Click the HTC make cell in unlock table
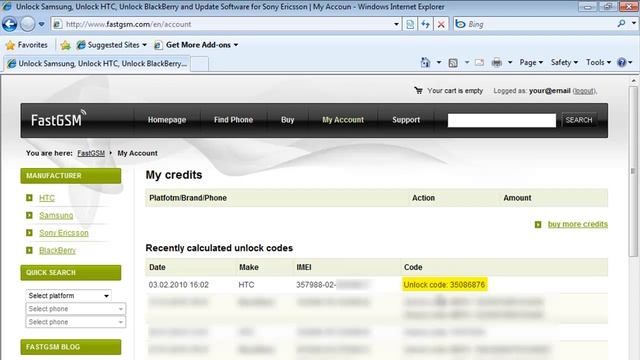 click(246, 285)
